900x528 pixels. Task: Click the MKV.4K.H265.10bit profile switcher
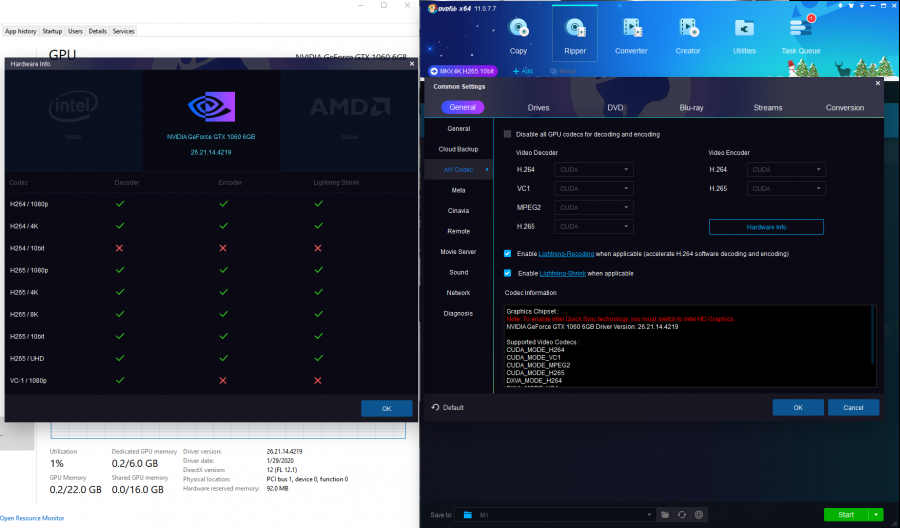coord(463,71)
